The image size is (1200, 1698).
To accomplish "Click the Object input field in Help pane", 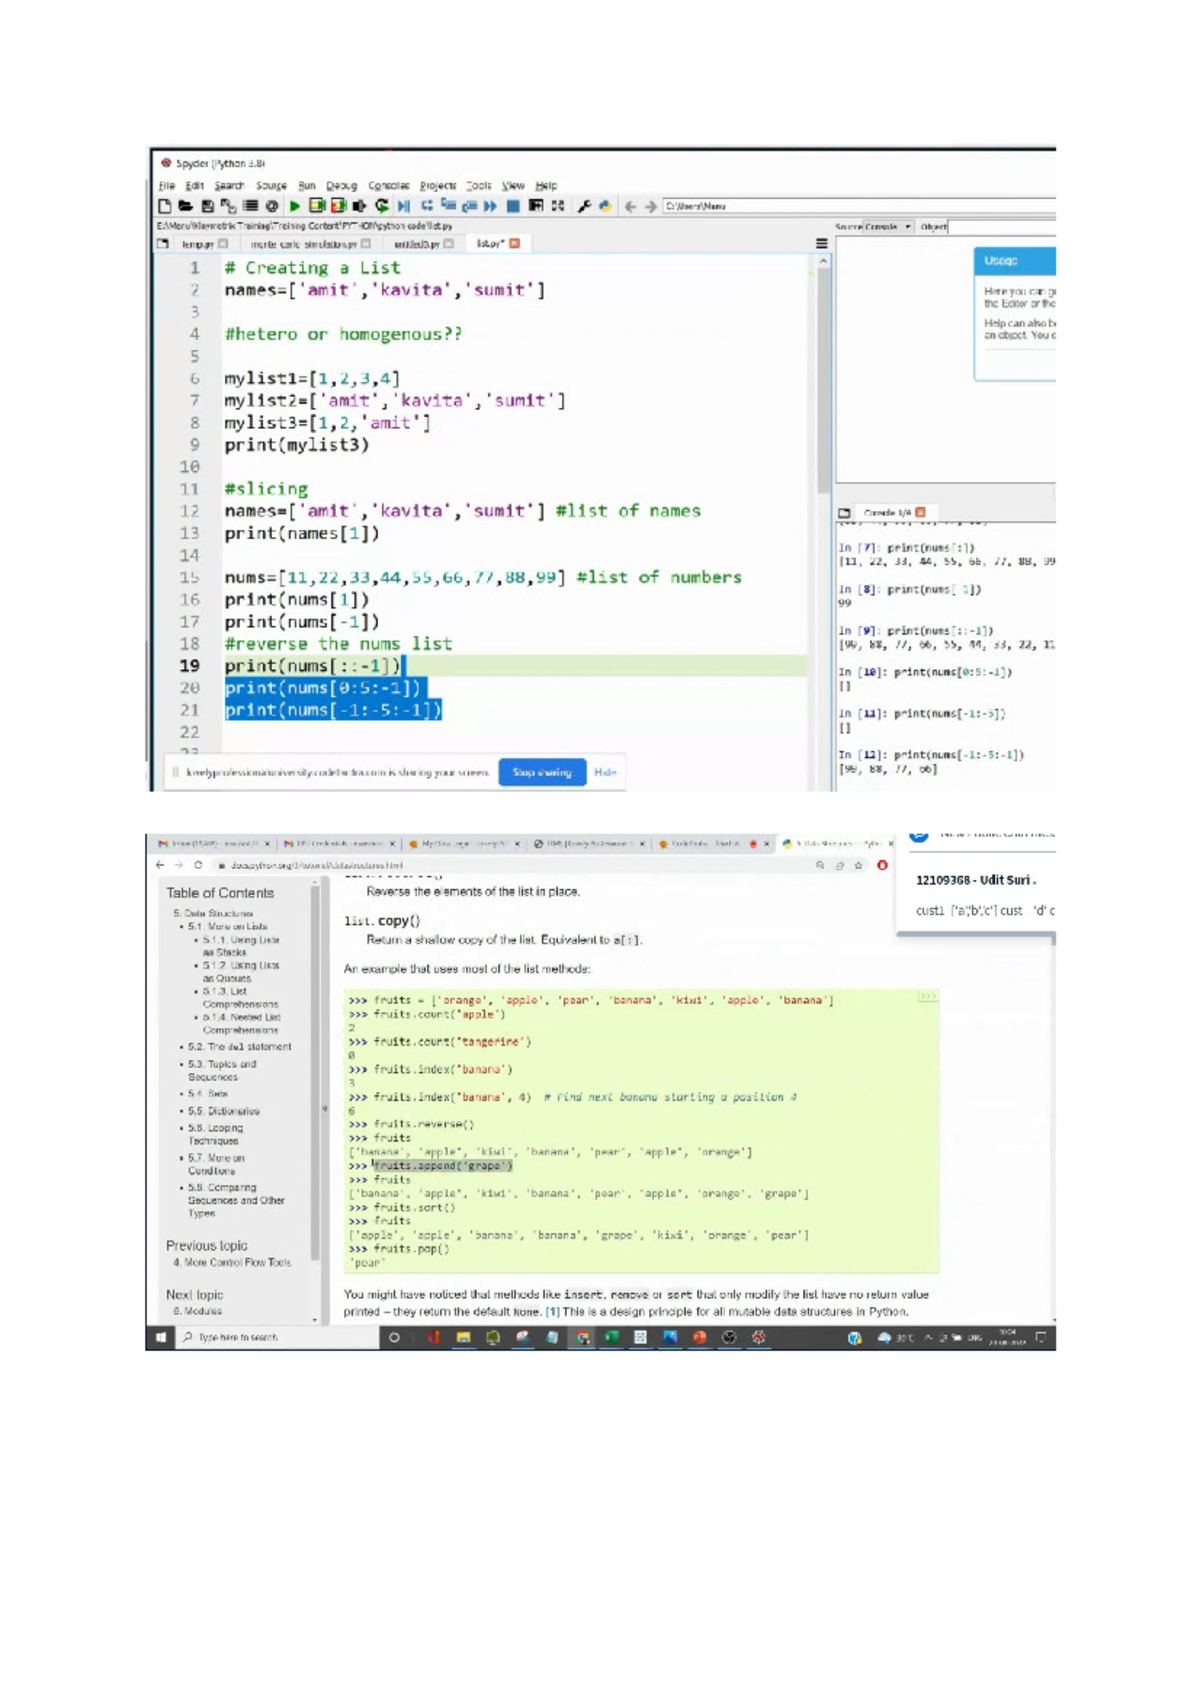I will click(x=1000, y=227).
